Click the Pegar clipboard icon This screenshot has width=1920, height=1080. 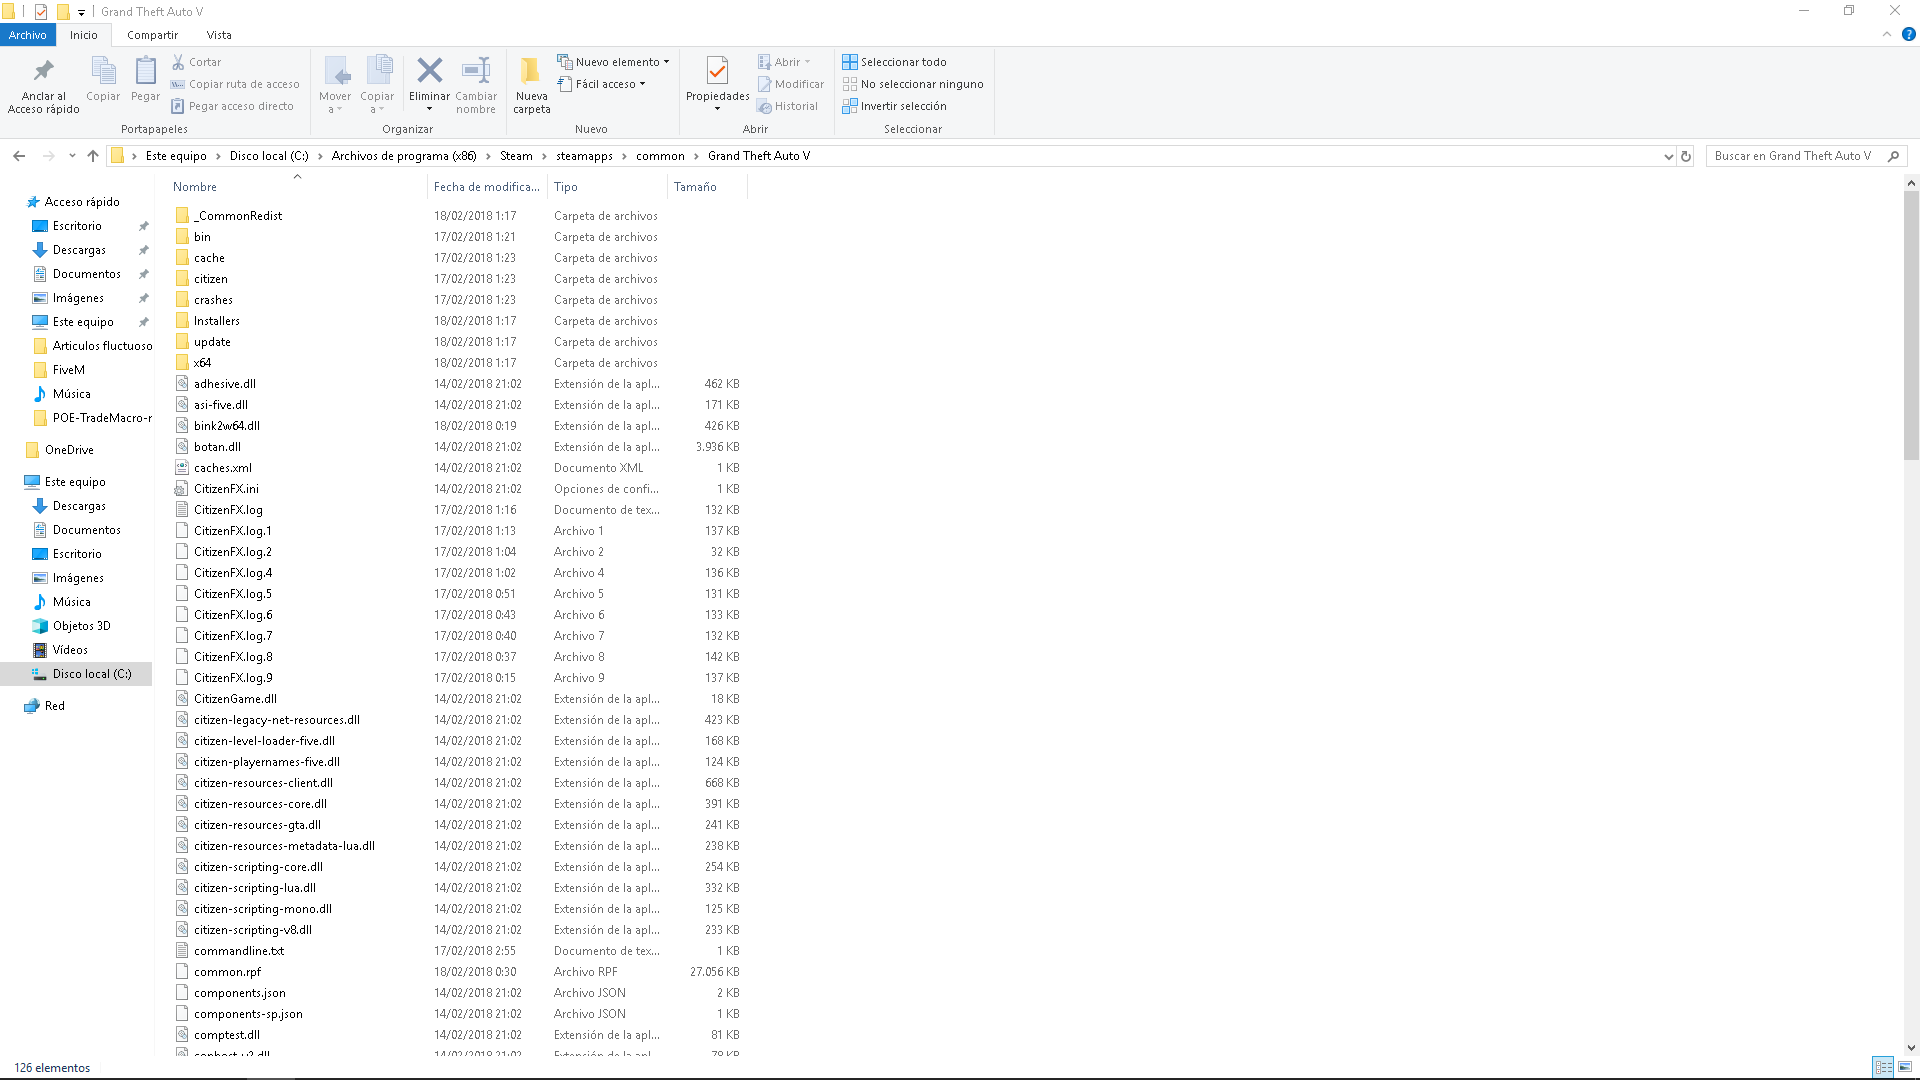[x=145, y=71]
